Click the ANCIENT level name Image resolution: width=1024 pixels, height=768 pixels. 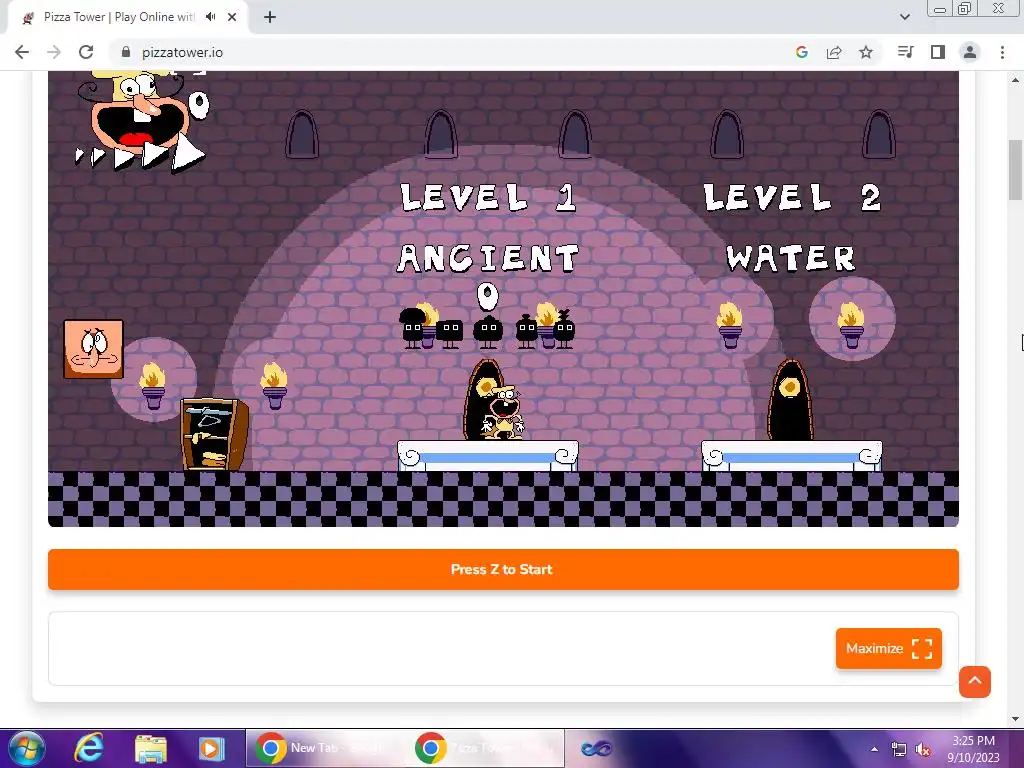pyautogui.click(x=488, y=259)
